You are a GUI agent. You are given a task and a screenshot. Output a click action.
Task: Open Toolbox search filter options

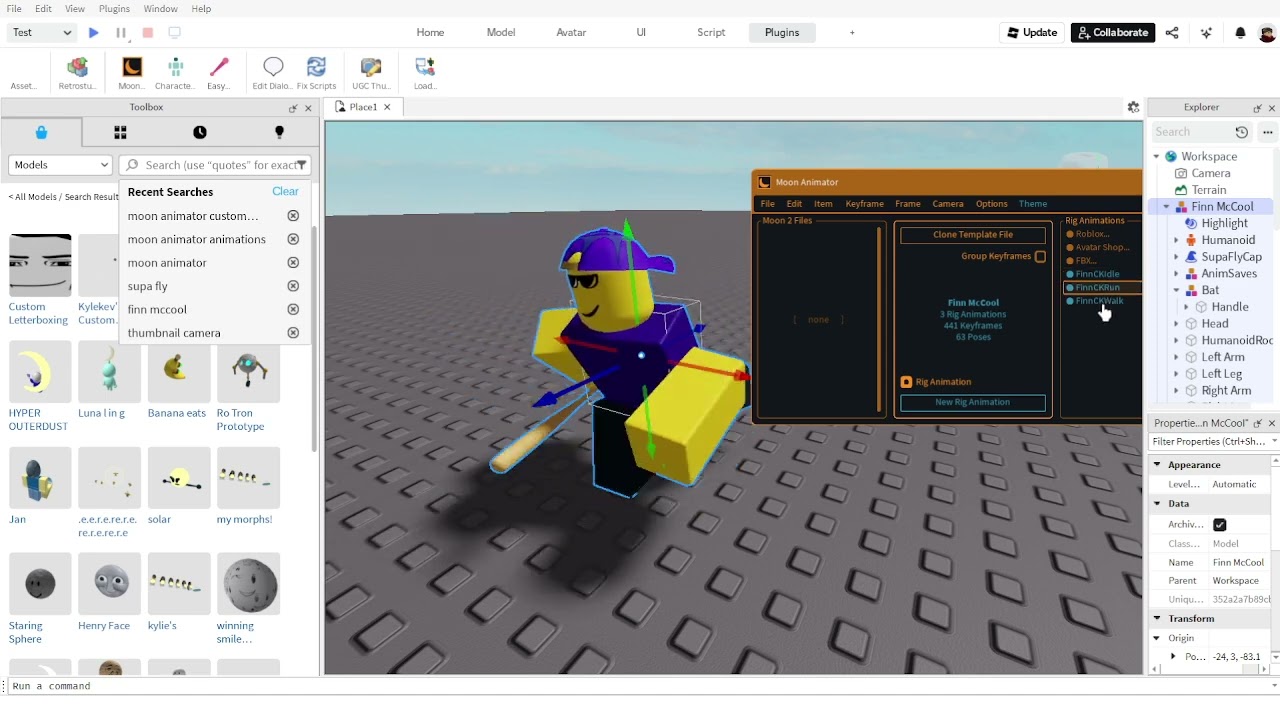(301, 165)
